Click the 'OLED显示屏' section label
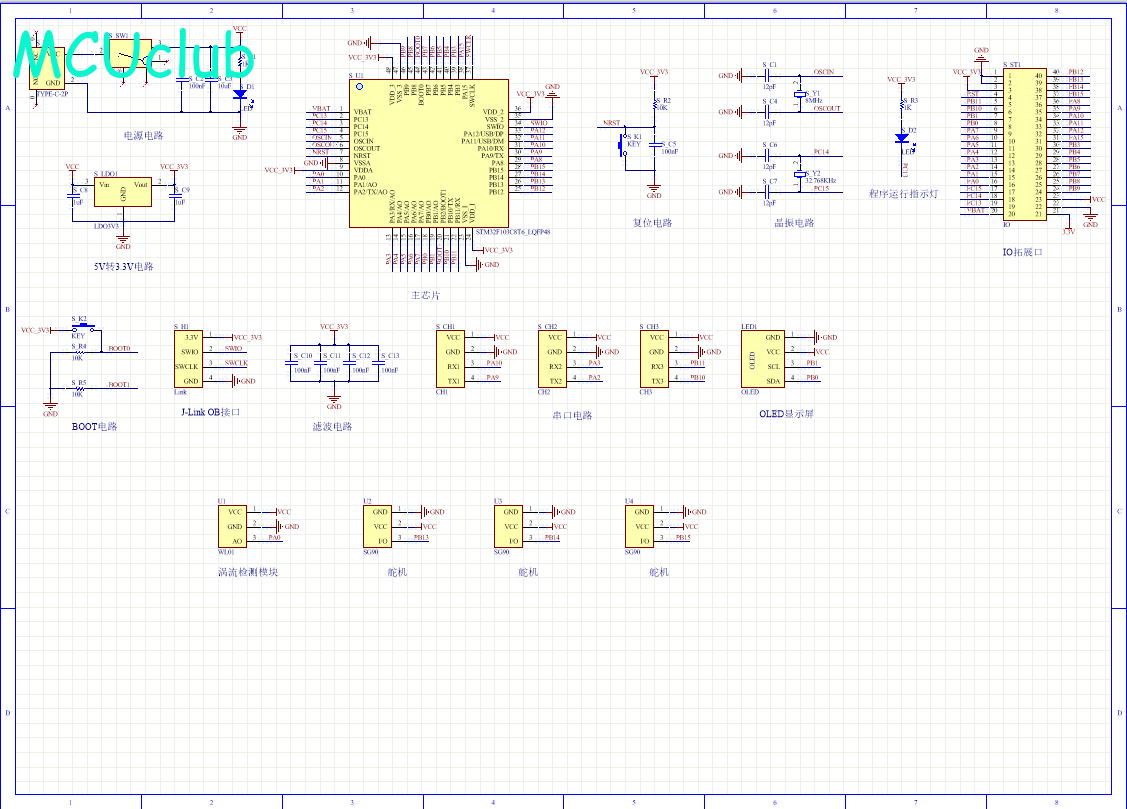This screenshot has width=1127, height=809. [x=786, y=414]
